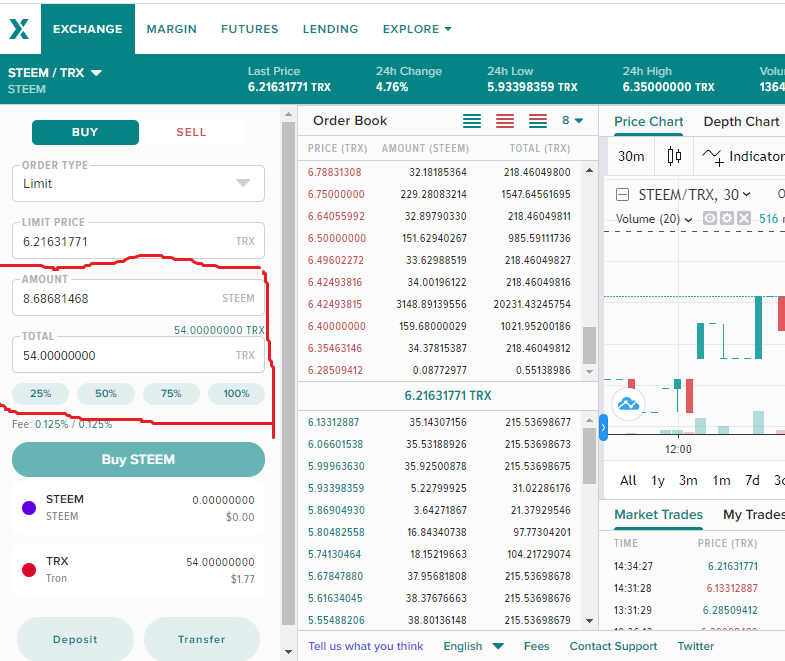Click the fee rate 0.125% / 0.125% link

pos(74,425)
